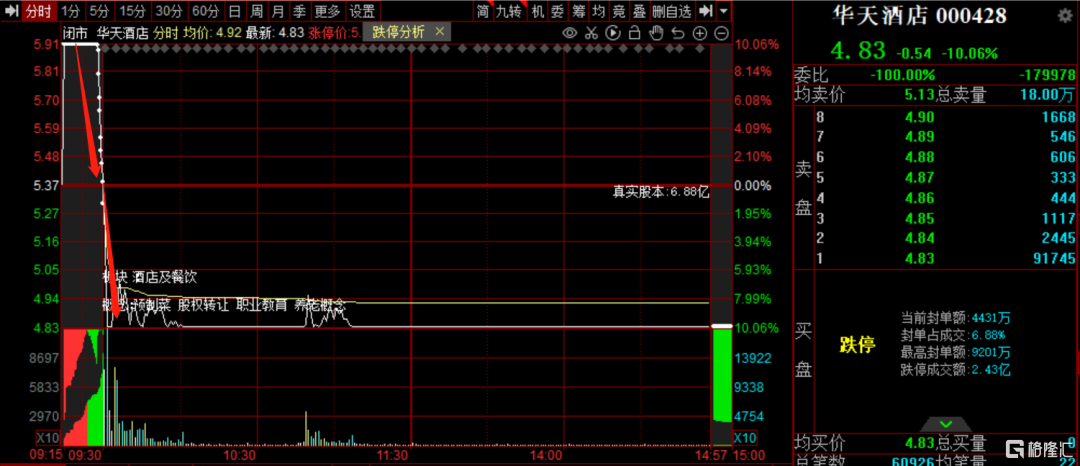
Task: Click the play replay icon
Action: point(613,32)
